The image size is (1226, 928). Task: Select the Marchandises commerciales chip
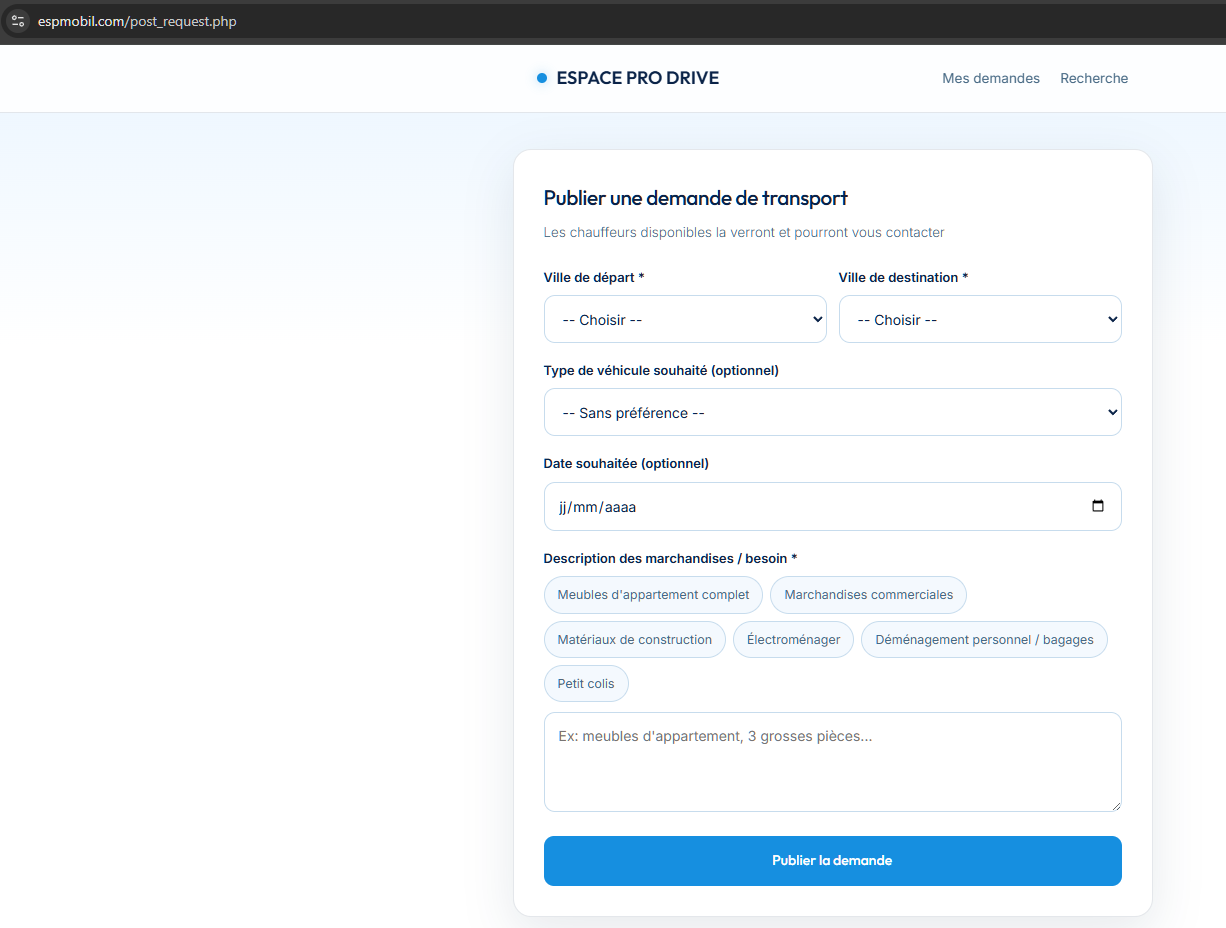click(868, 595)
